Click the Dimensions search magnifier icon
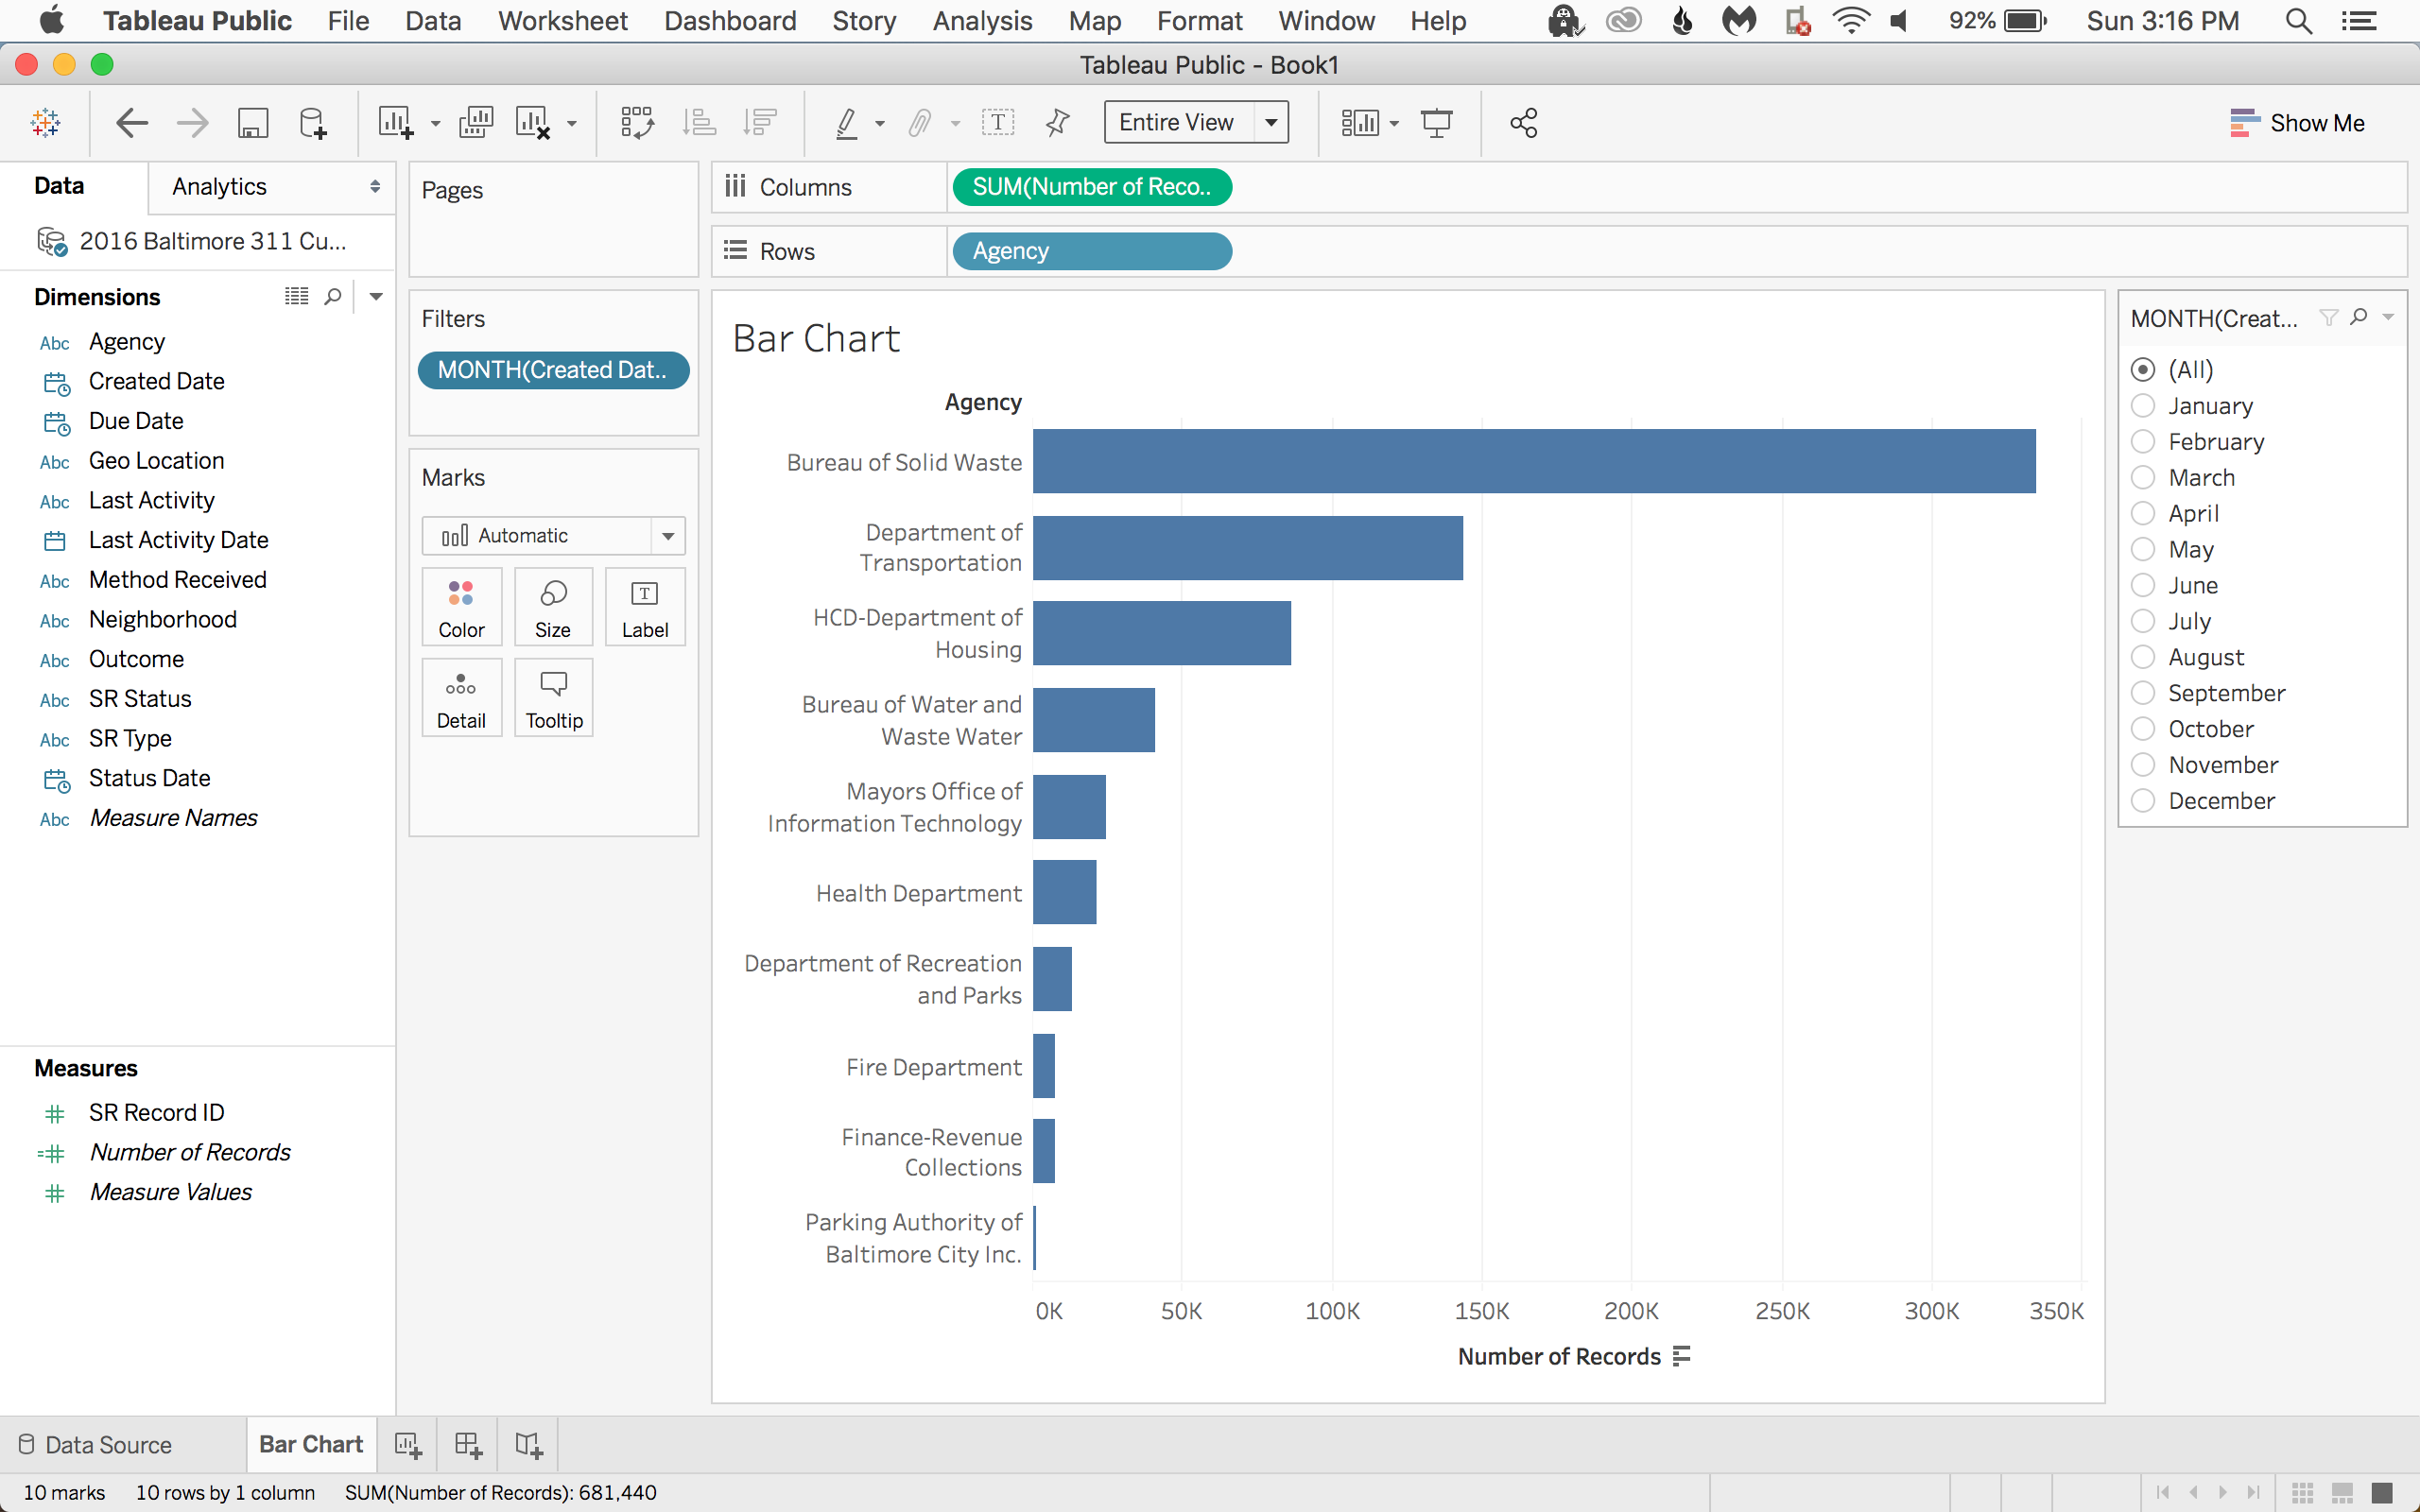This screenshot has height=1512, width=2420. point(333,296)
